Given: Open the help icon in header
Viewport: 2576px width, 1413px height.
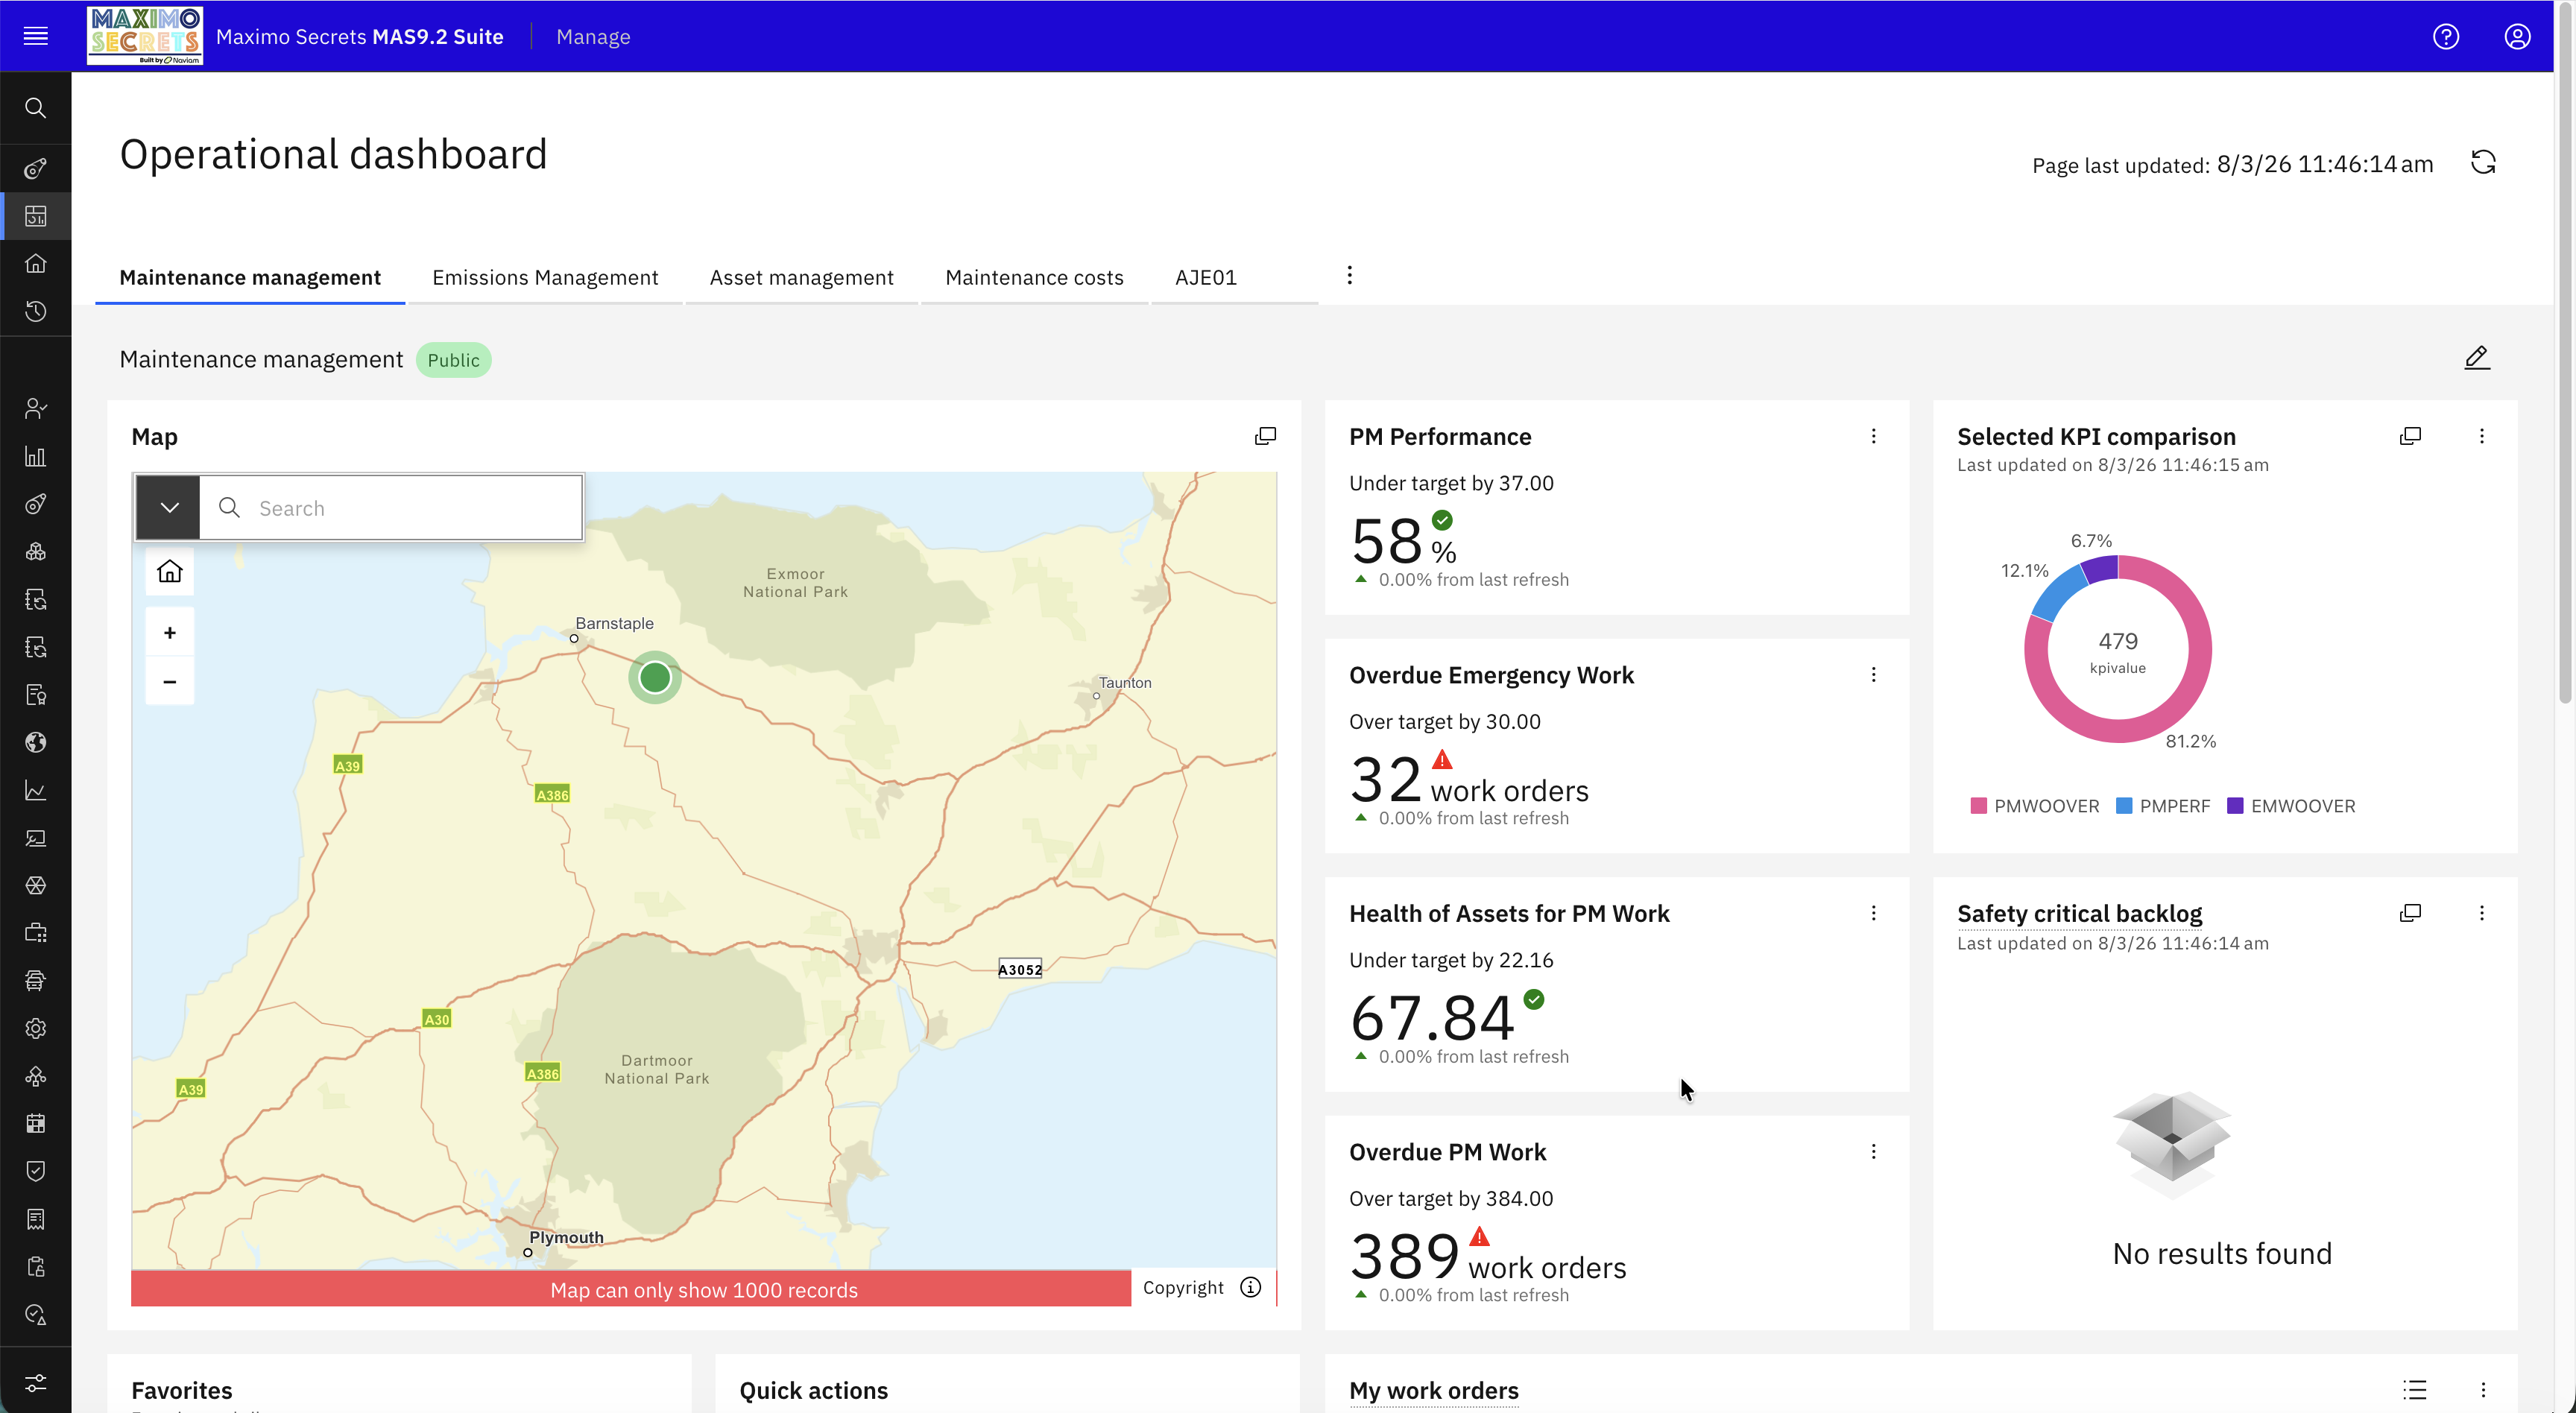Looking at the screenshot, I should (2446, 36).
